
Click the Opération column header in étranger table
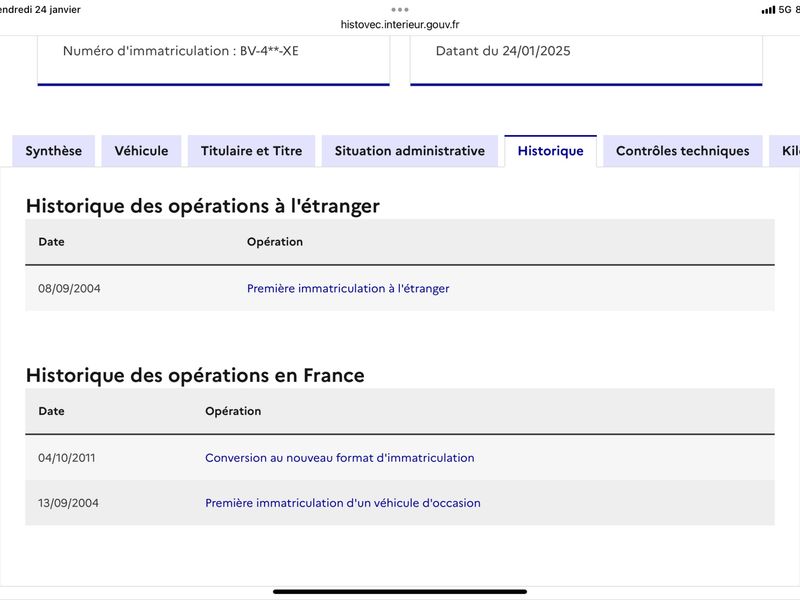pos(274,242)
